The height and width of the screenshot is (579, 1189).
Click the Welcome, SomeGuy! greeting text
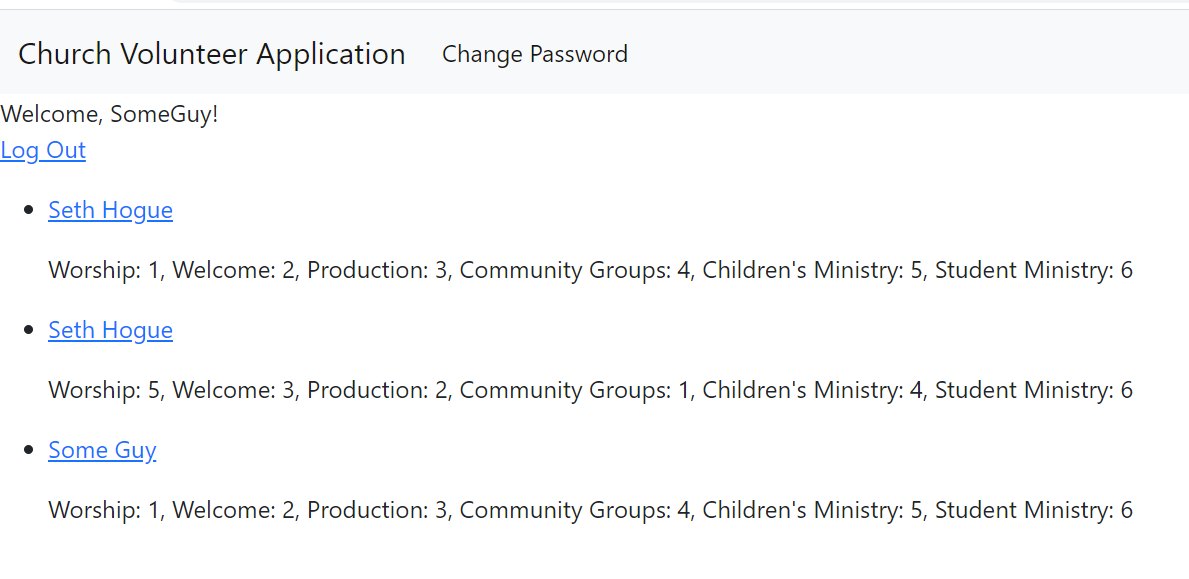pos(109,115)
